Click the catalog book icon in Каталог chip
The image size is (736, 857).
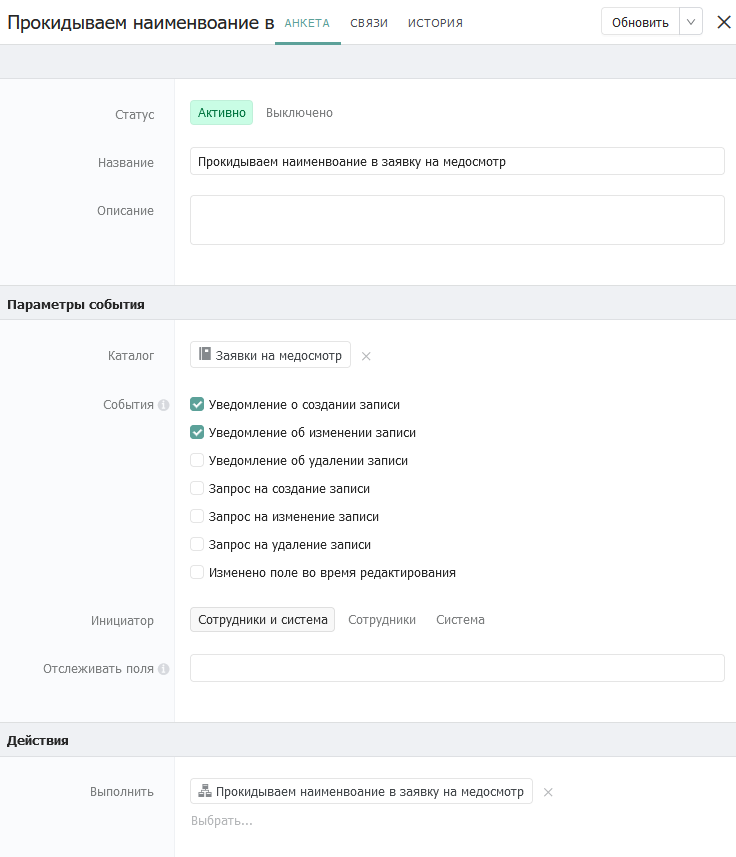205,354
